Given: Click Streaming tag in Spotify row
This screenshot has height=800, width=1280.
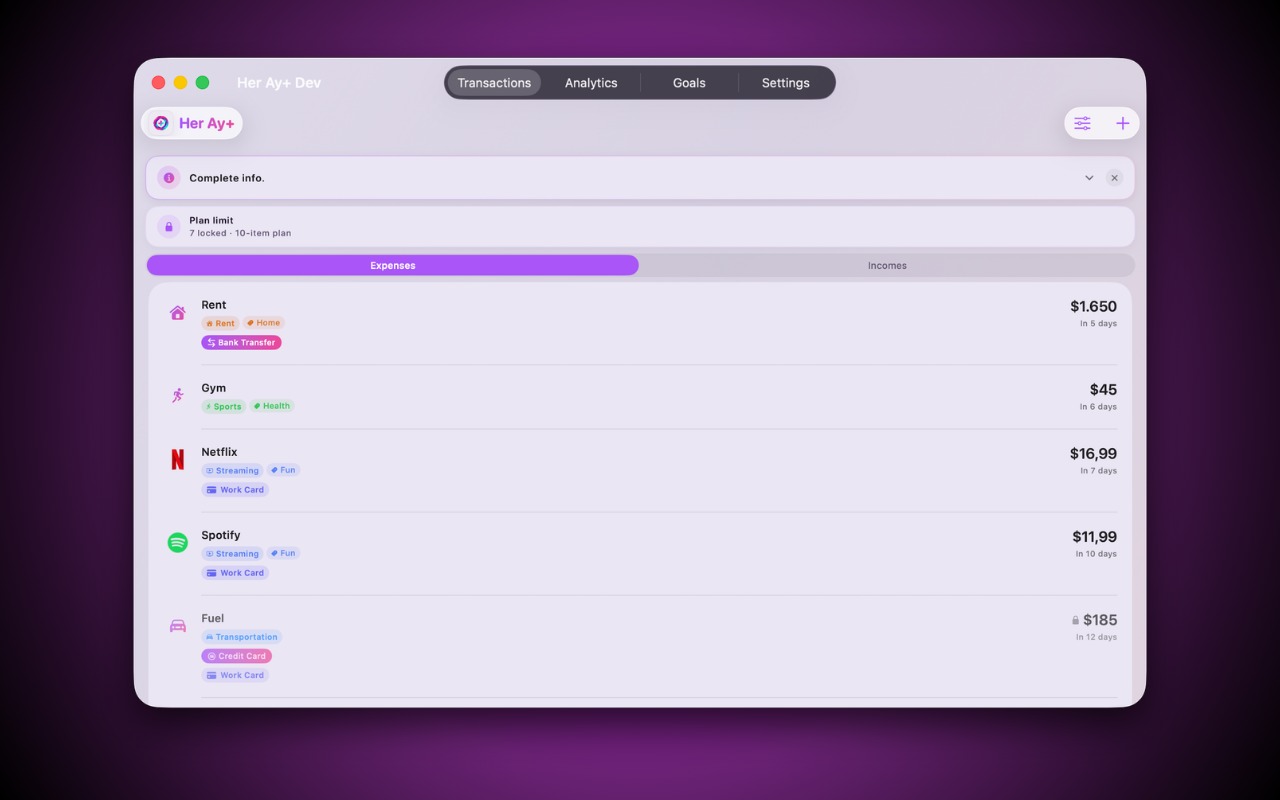Looking at the screenshot, I should point(232,553).
